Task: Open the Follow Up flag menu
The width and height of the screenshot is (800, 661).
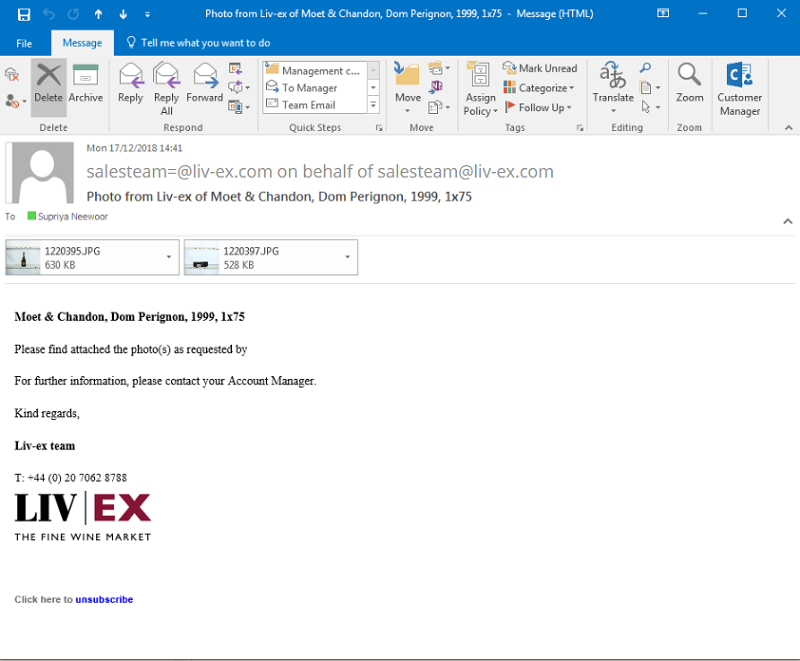Action: [538, 107]
